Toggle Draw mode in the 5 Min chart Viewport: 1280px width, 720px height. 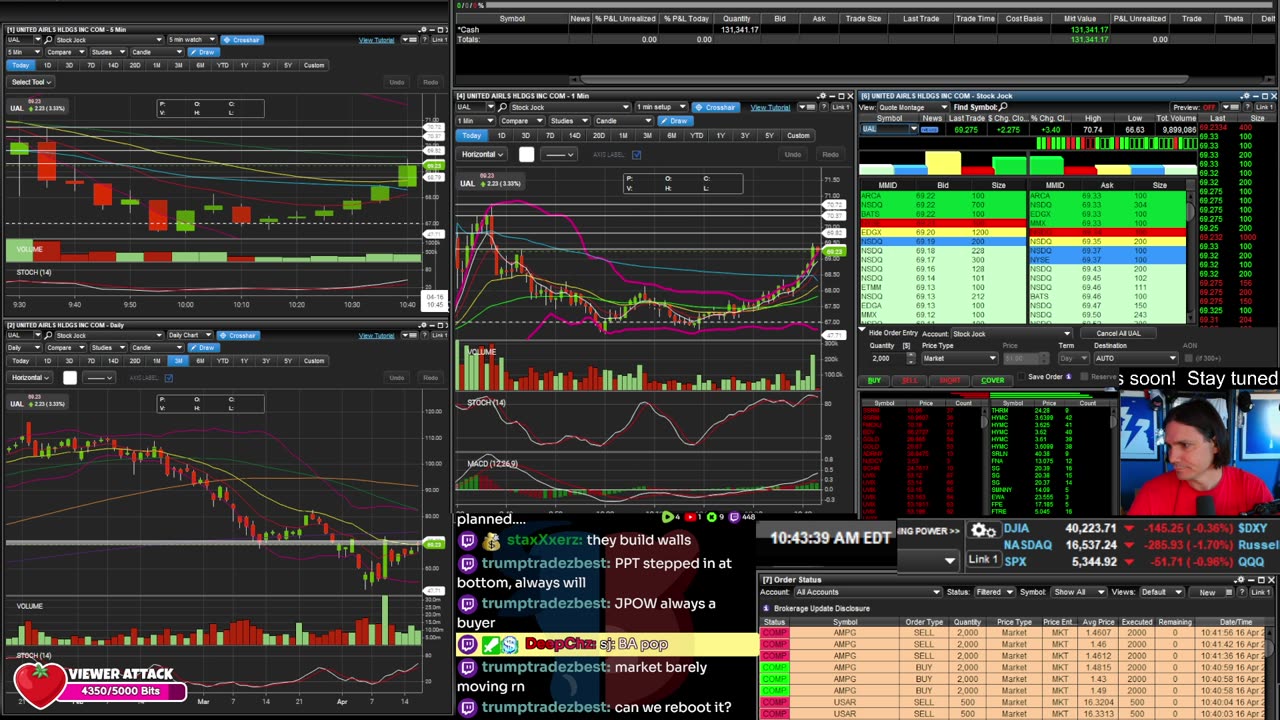pos(202,52)
